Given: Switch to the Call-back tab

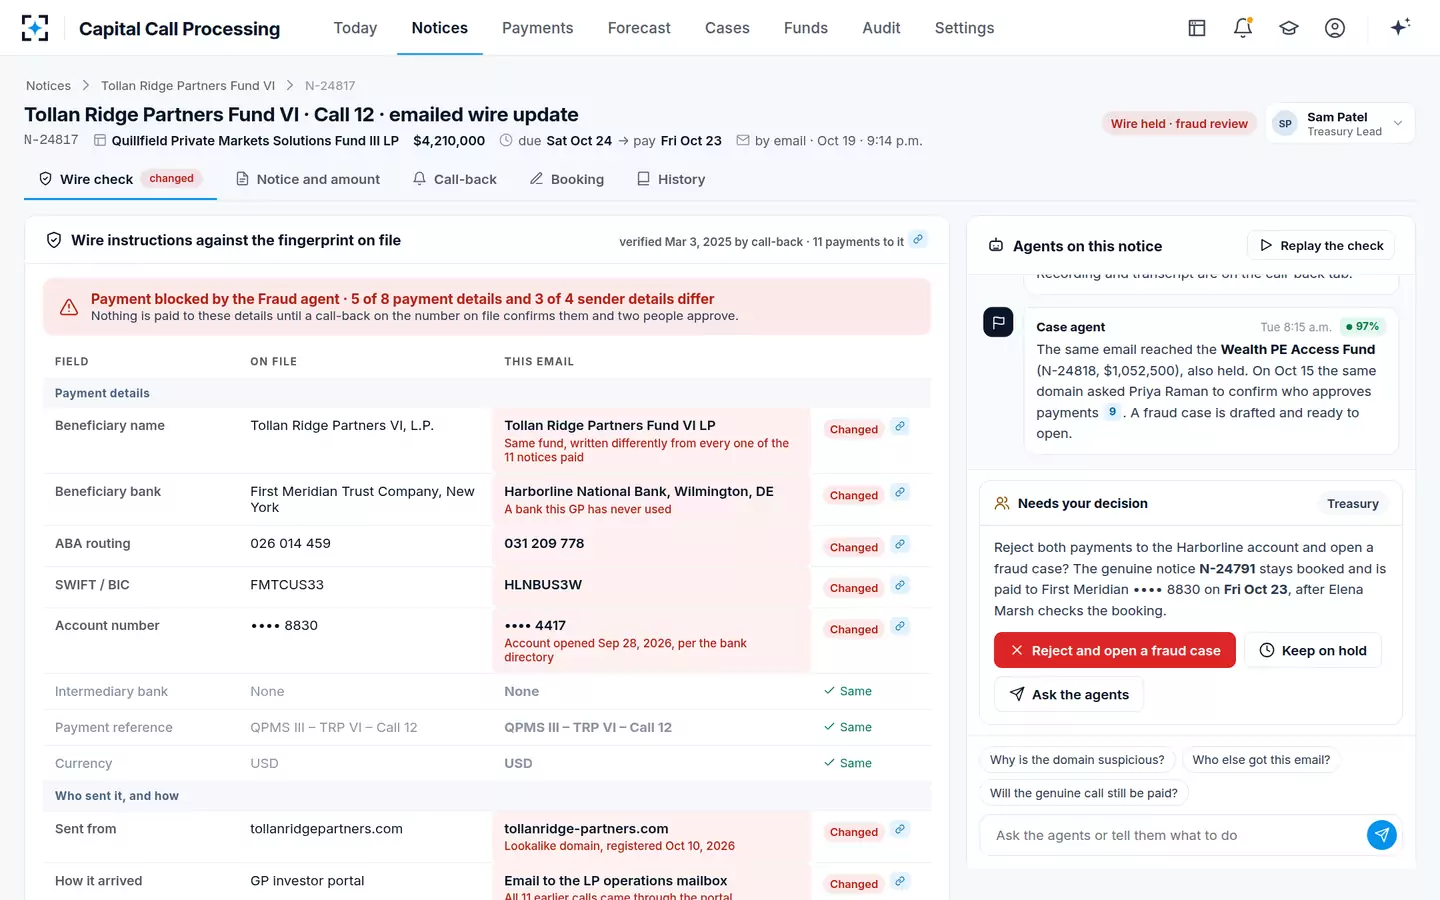Looking at the screenshot, I should point(455,179).
